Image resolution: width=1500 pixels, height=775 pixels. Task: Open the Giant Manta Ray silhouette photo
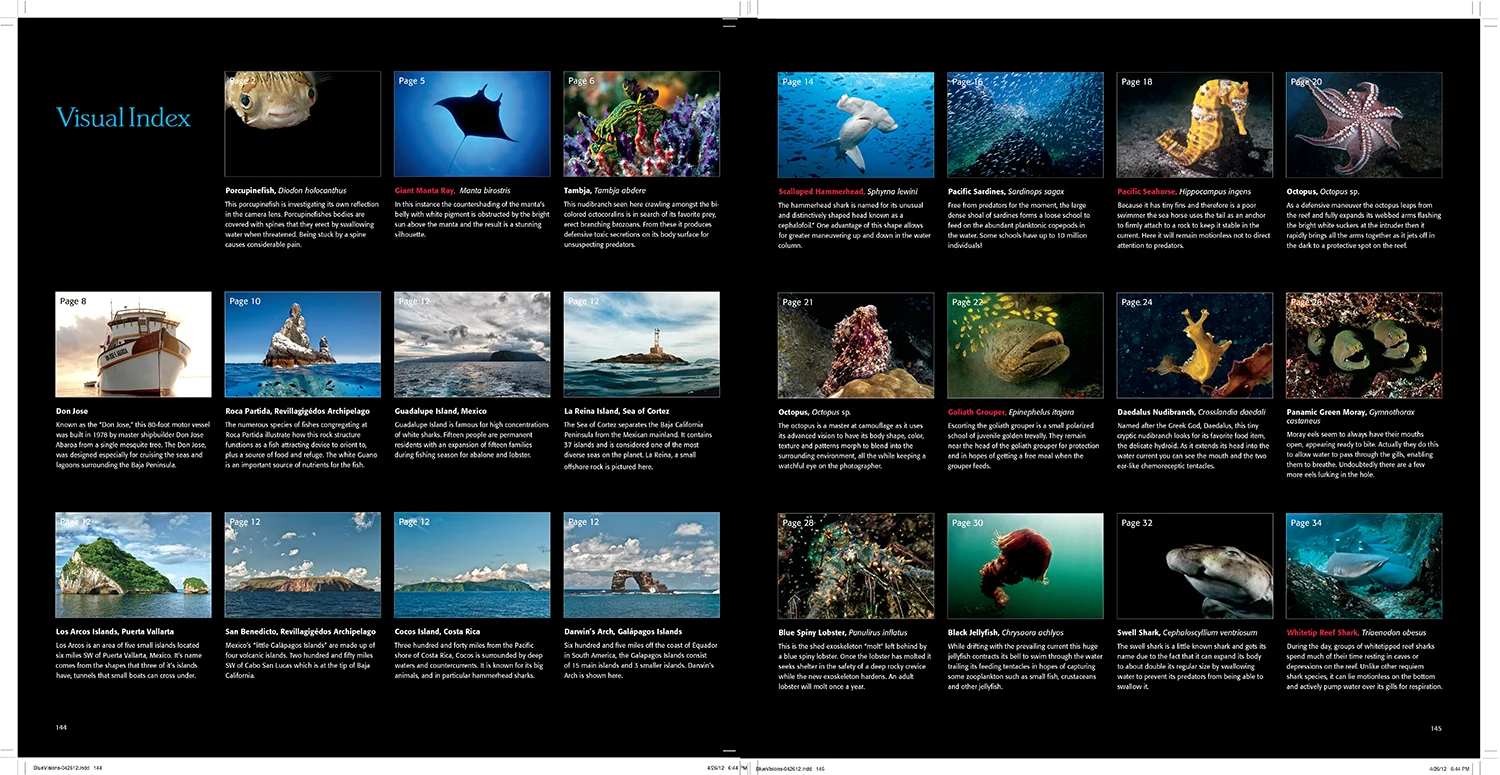pos(472,124)
